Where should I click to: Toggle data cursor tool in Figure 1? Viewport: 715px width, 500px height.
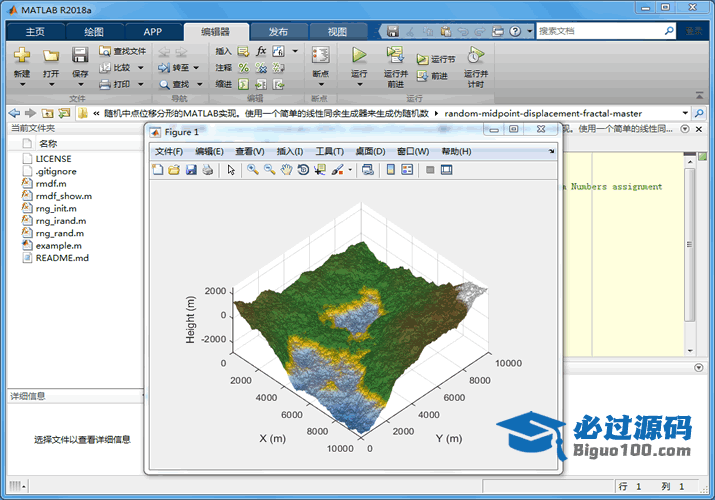(x=320, y=170)
